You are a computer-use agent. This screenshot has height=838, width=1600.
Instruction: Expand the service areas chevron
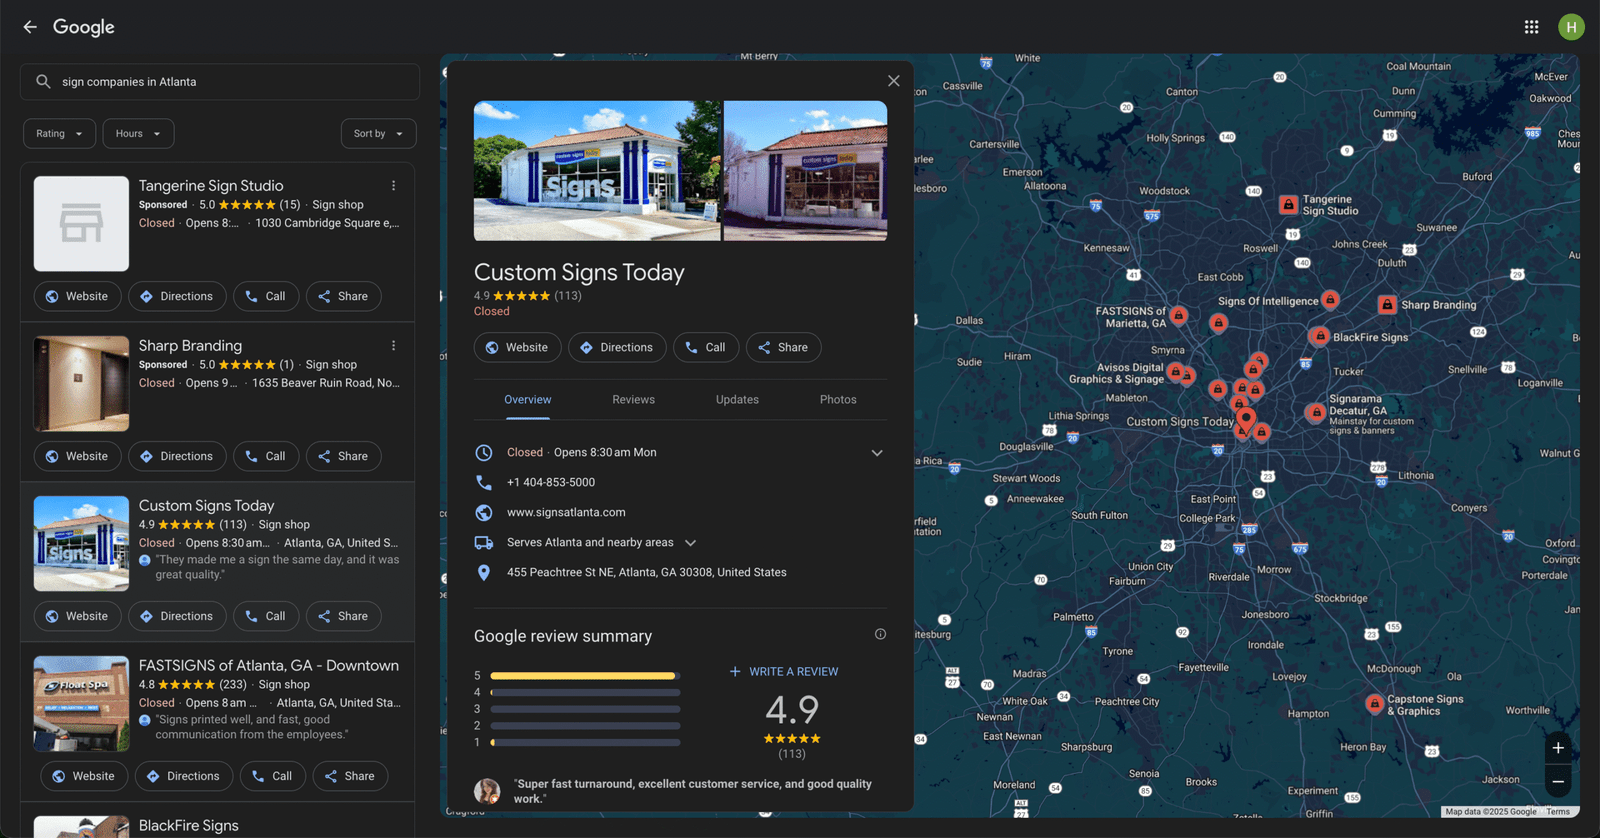pyautogui.click(x=690, y=543)
